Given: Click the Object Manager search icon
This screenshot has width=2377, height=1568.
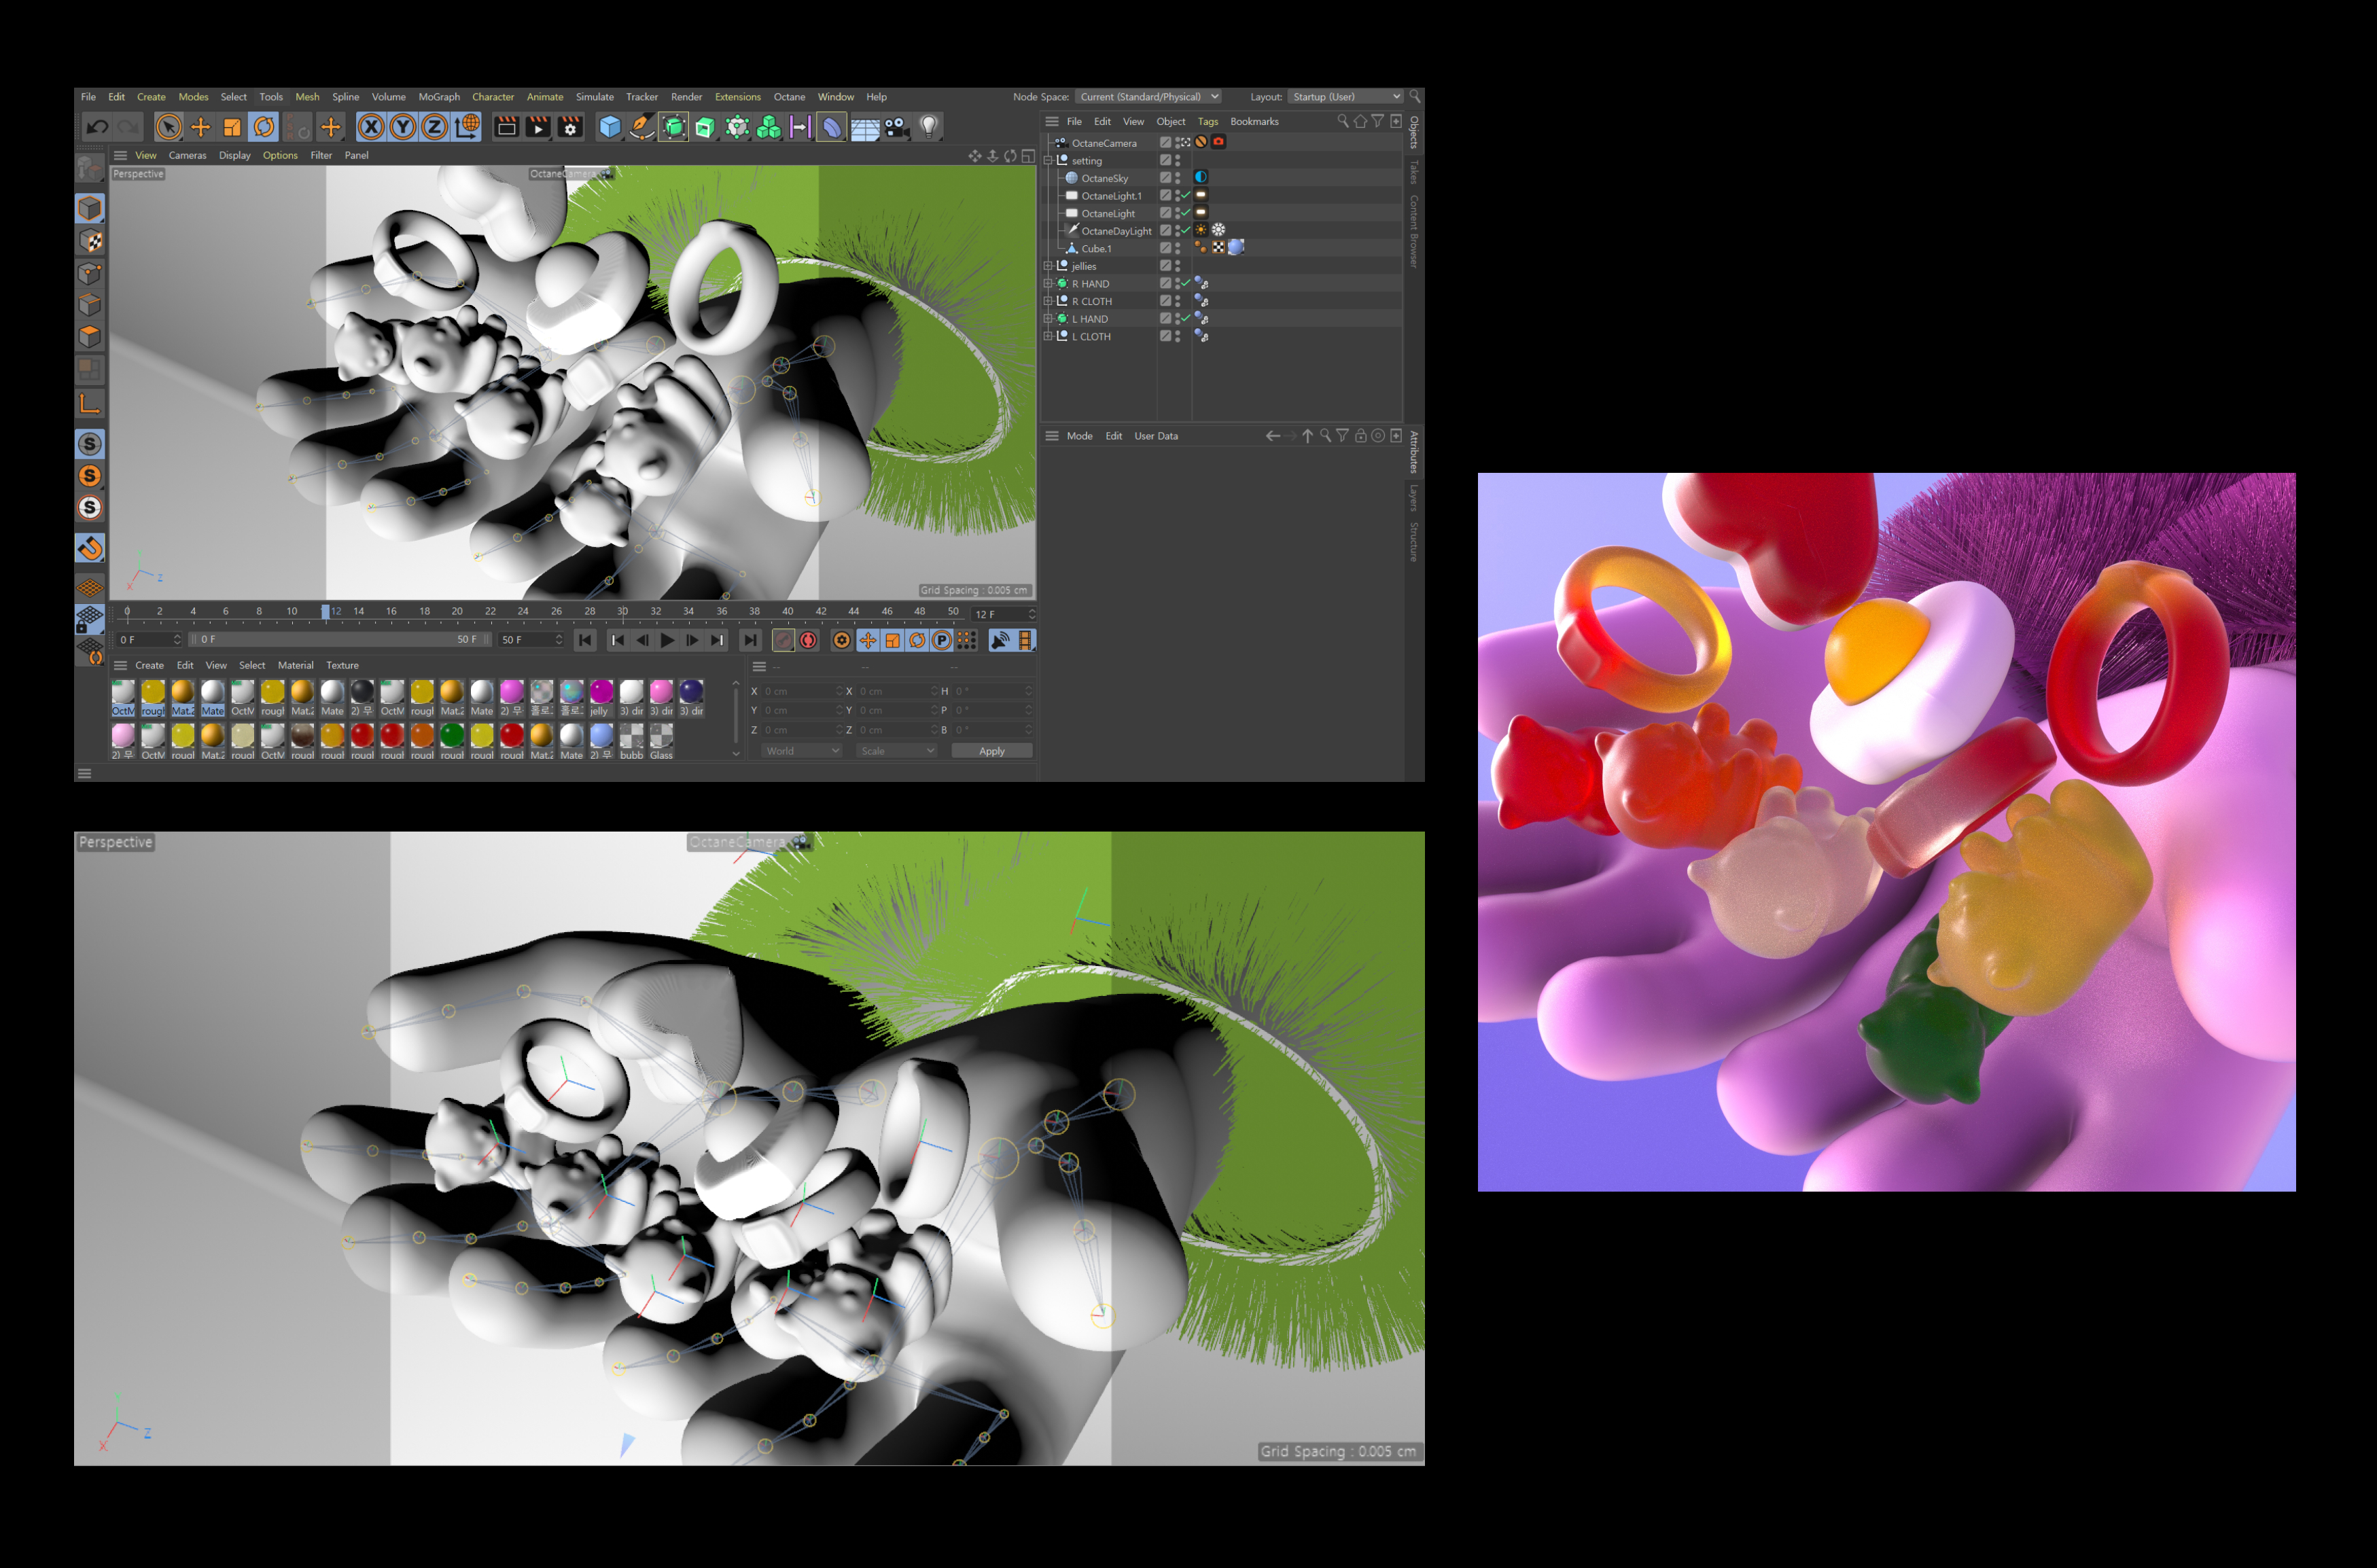Looking at the screenshot, I should point(1343,121).
